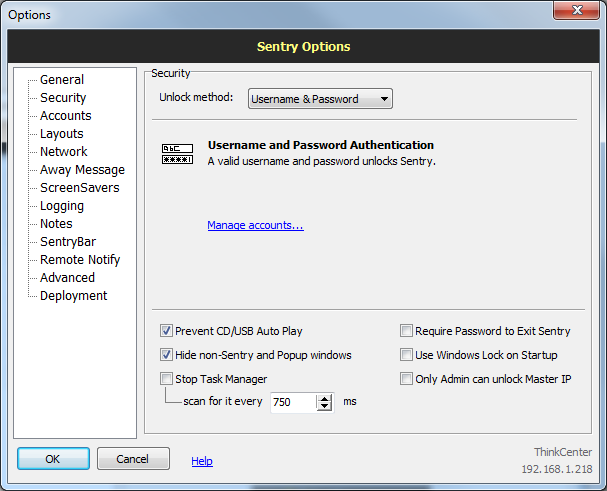This screenshot has height=491, width=607.
Task: Increase scan interval with the up arrow
Action: [324, 398]
